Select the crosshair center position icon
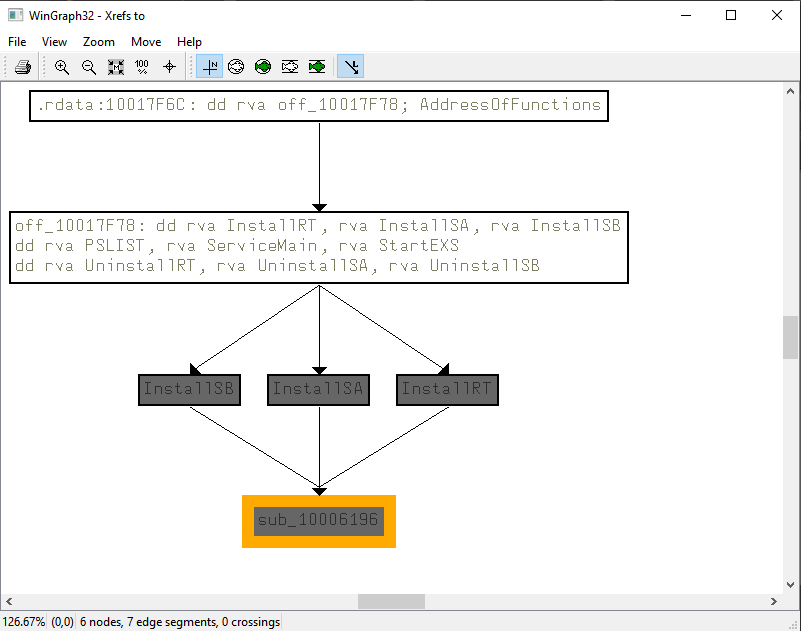The width and height of the screenshot is (801, 631). [x=169, y=67]
